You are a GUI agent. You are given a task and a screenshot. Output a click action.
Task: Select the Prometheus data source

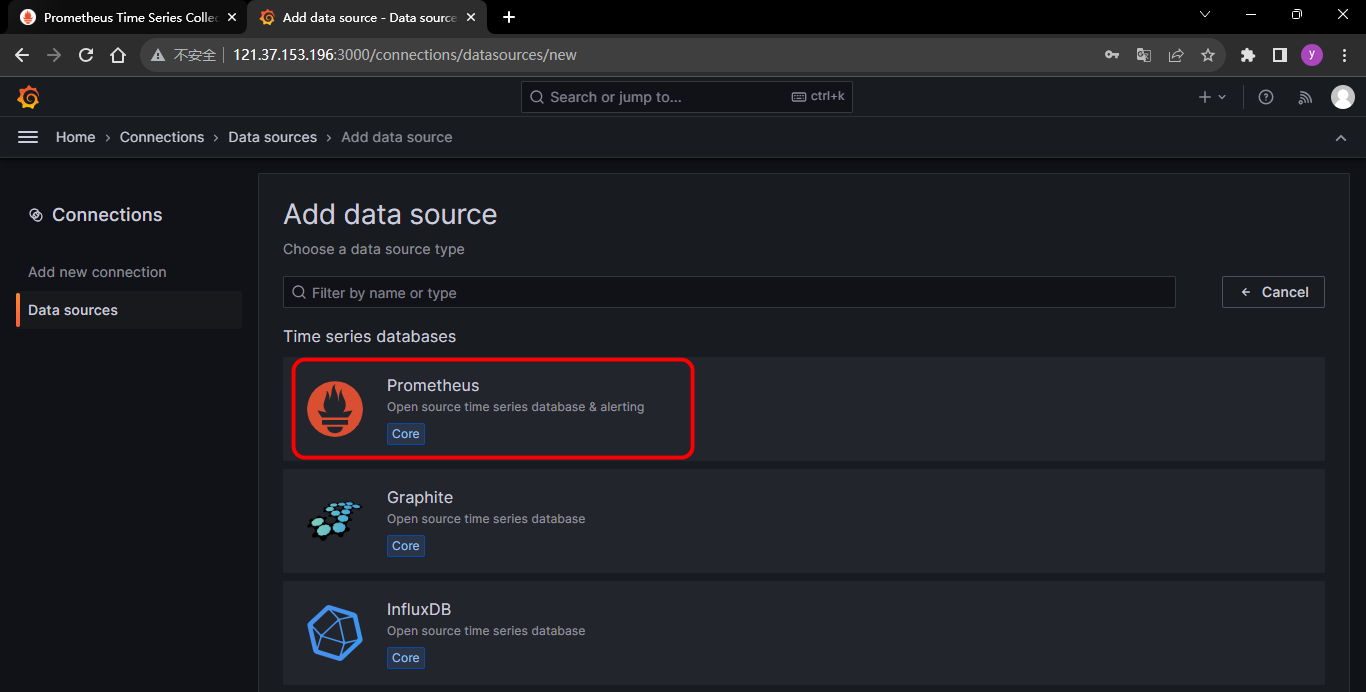(804, 409)
